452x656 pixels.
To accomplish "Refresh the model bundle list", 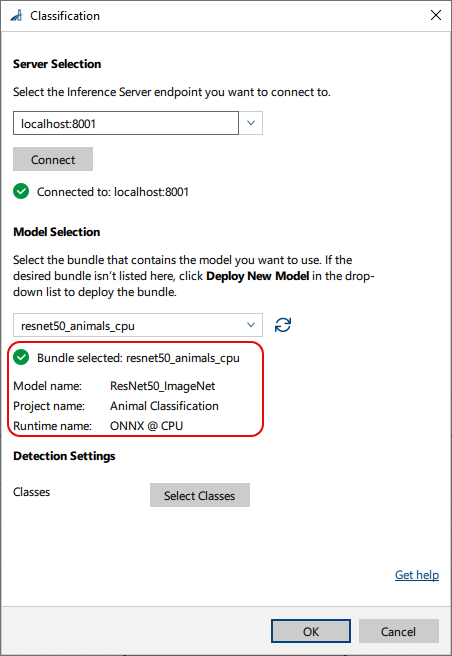I will click(283, 325).
